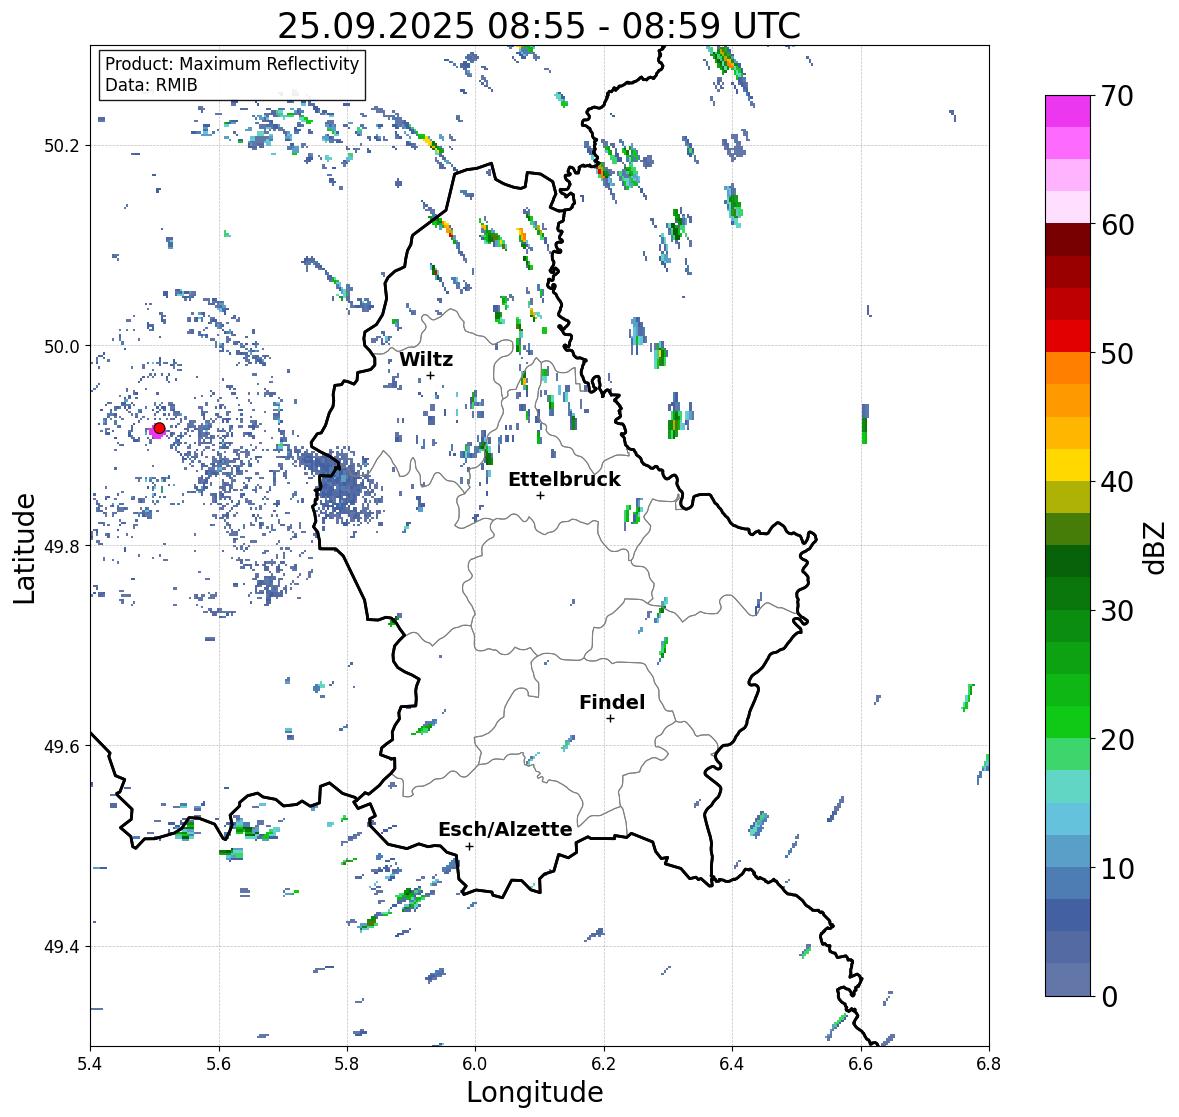
Task: Click the title timestamp '25.09.2025 08:55 - 08:59 UTC'
Action: (x=539, y=26)
